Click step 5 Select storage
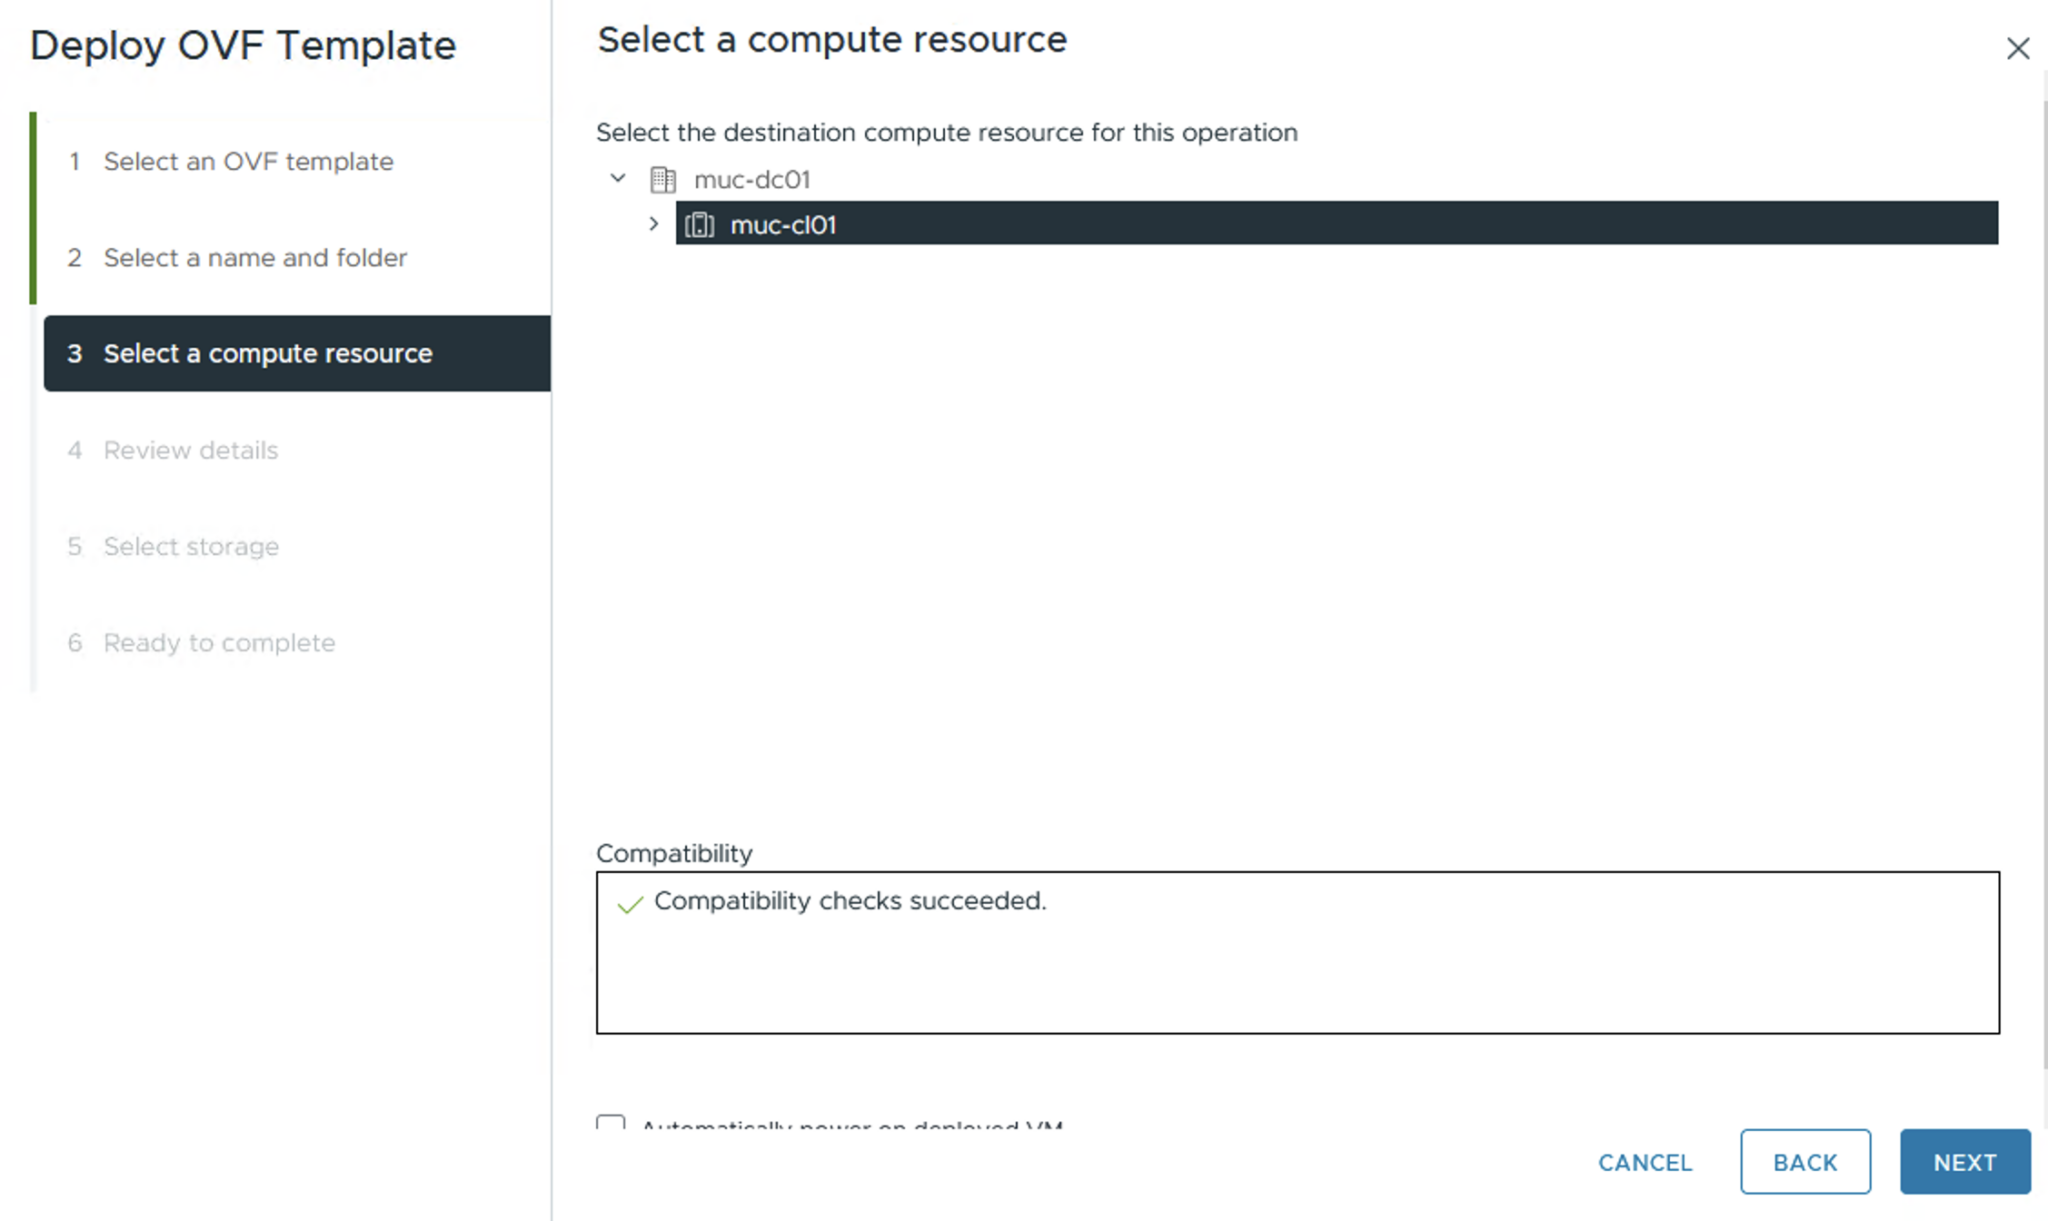This screenshot has height=1221, width=2048. coord(191,546)
